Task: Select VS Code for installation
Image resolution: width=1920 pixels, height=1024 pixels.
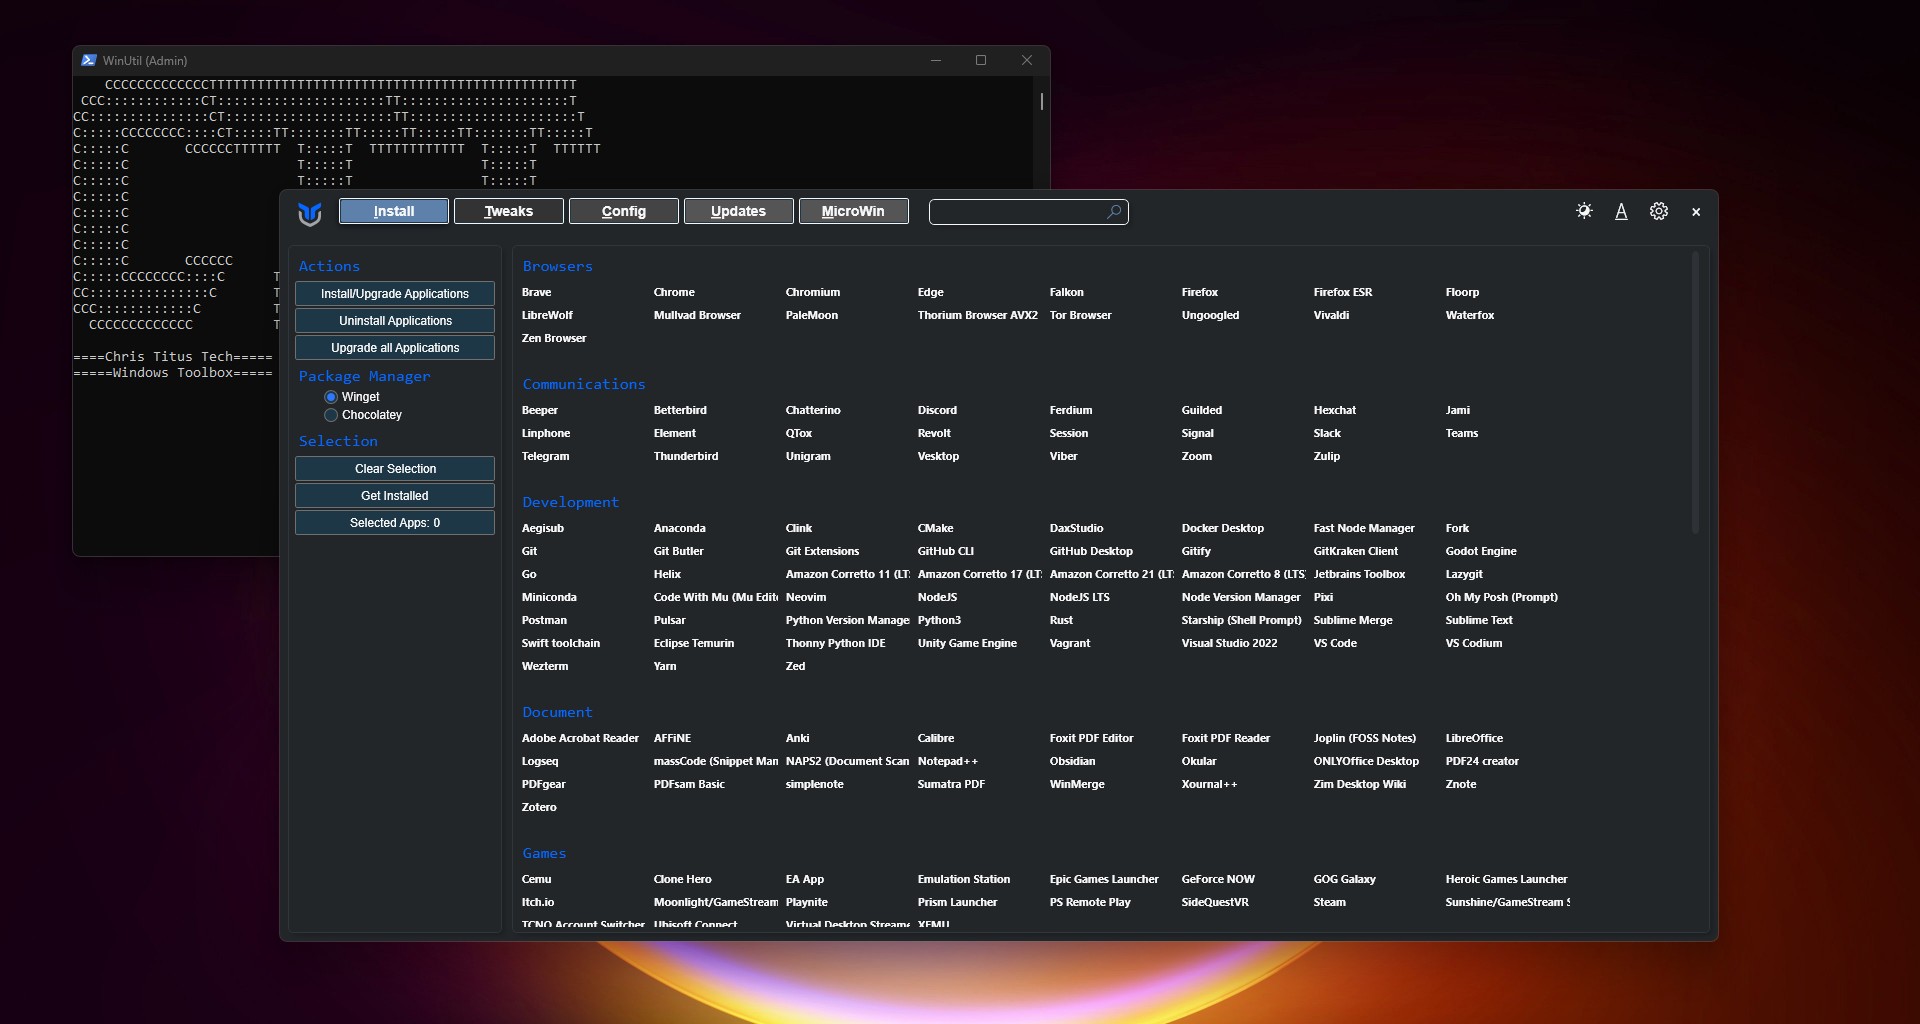Action: [x=1334, y=643]
